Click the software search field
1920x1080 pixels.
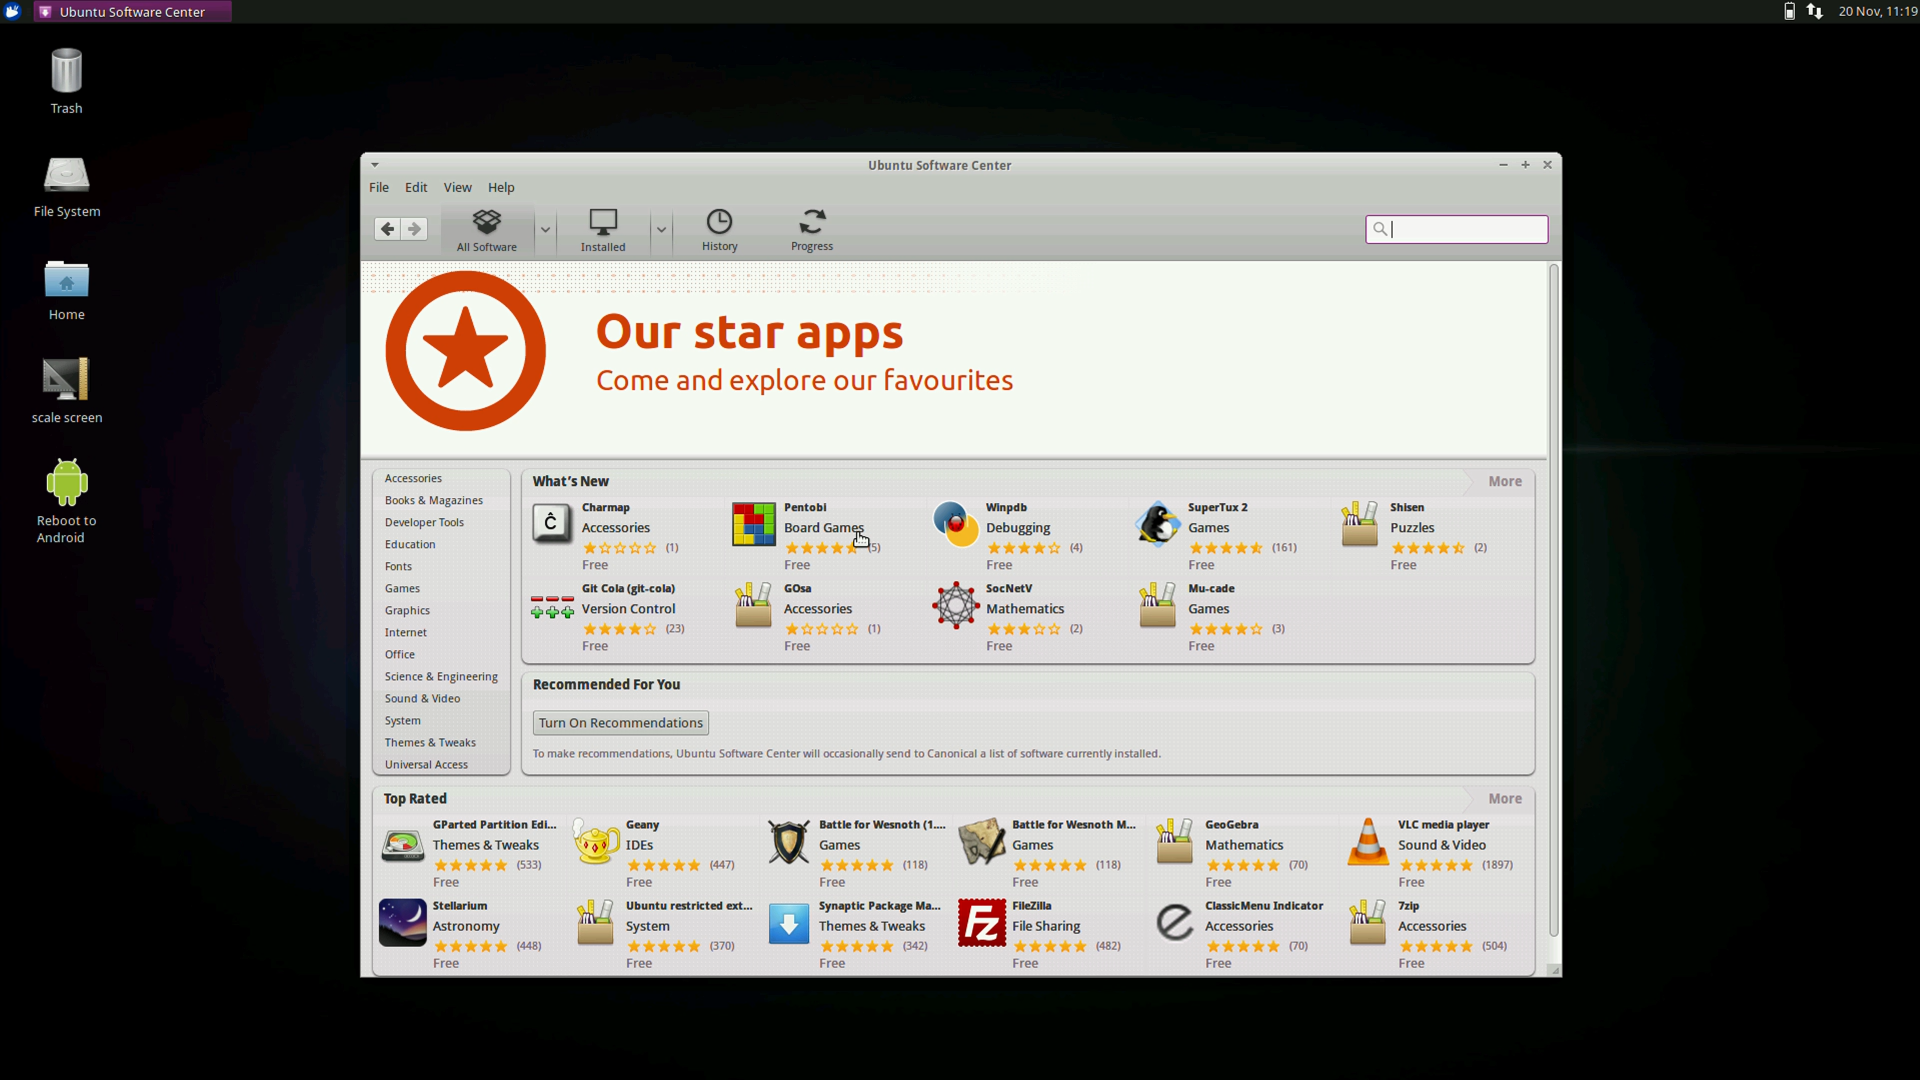(x=1456, y=229)
